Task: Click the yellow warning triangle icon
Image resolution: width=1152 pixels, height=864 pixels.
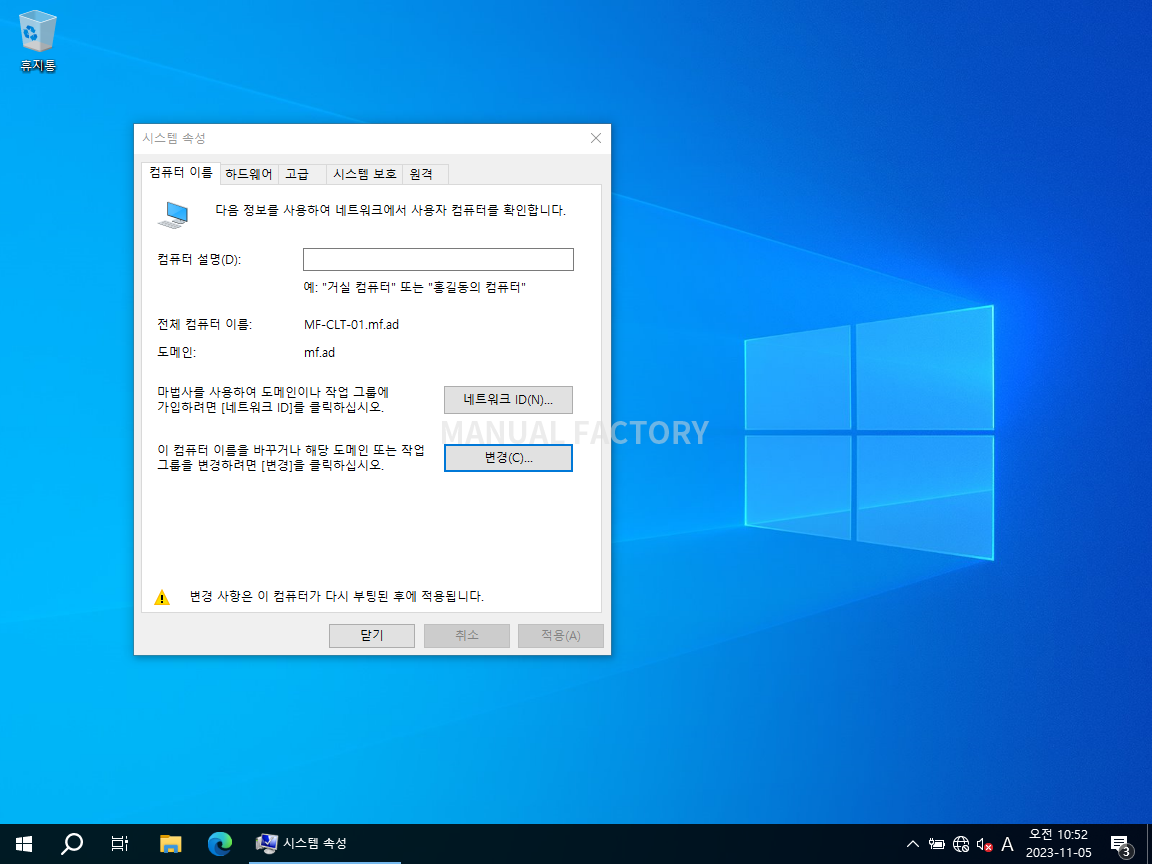Action: 162,597
